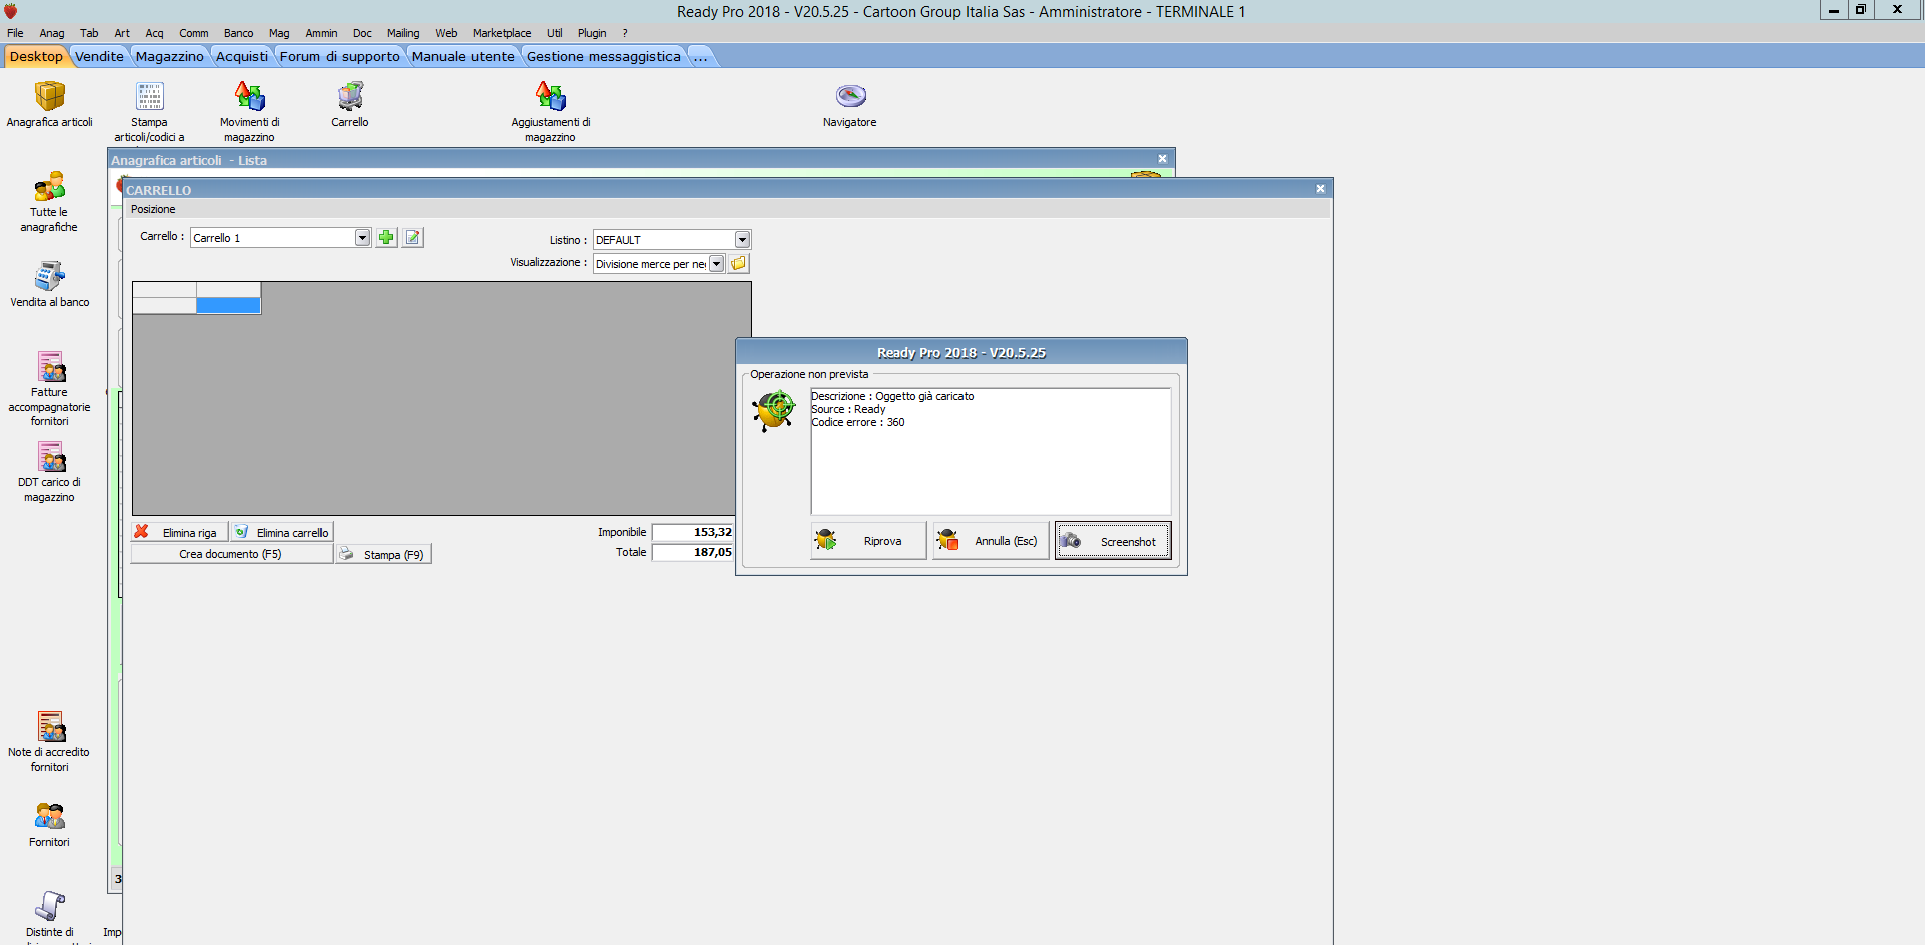Click Crea documento (F5) button
Screen dimensions: 1925x945
[231, 554]
